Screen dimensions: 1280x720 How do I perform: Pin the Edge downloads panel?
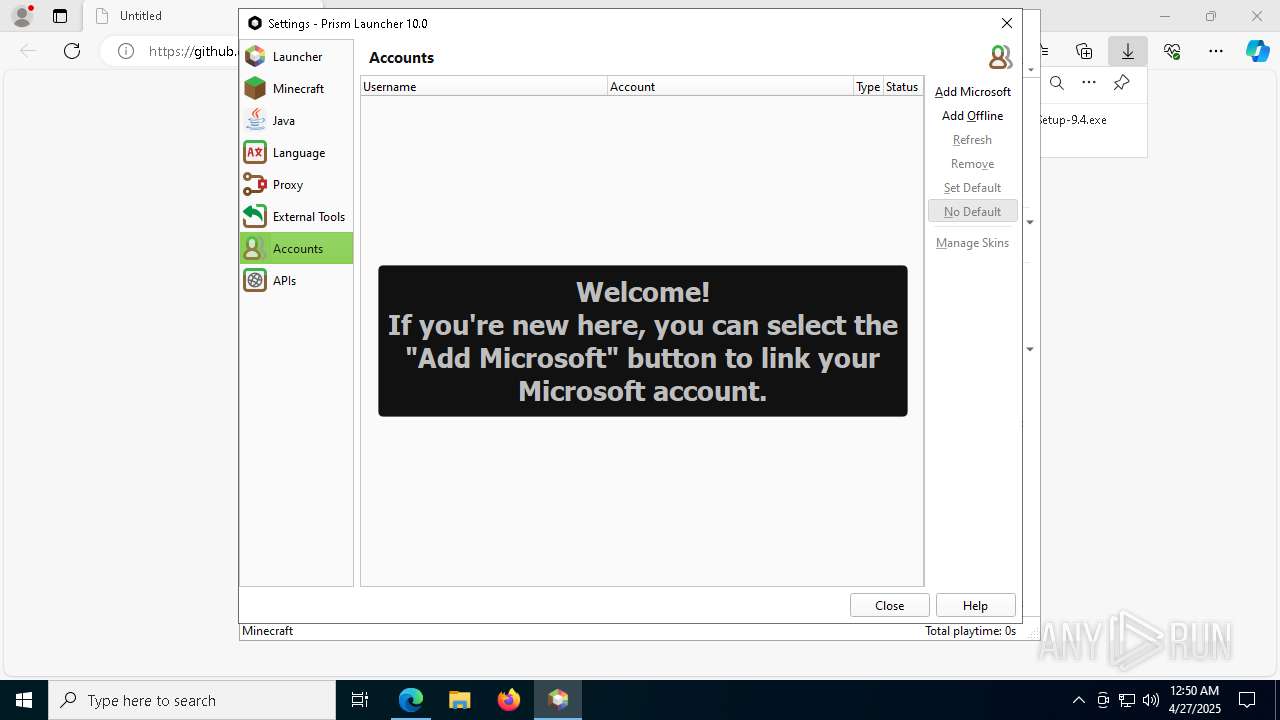click(x=1121, y=83)
